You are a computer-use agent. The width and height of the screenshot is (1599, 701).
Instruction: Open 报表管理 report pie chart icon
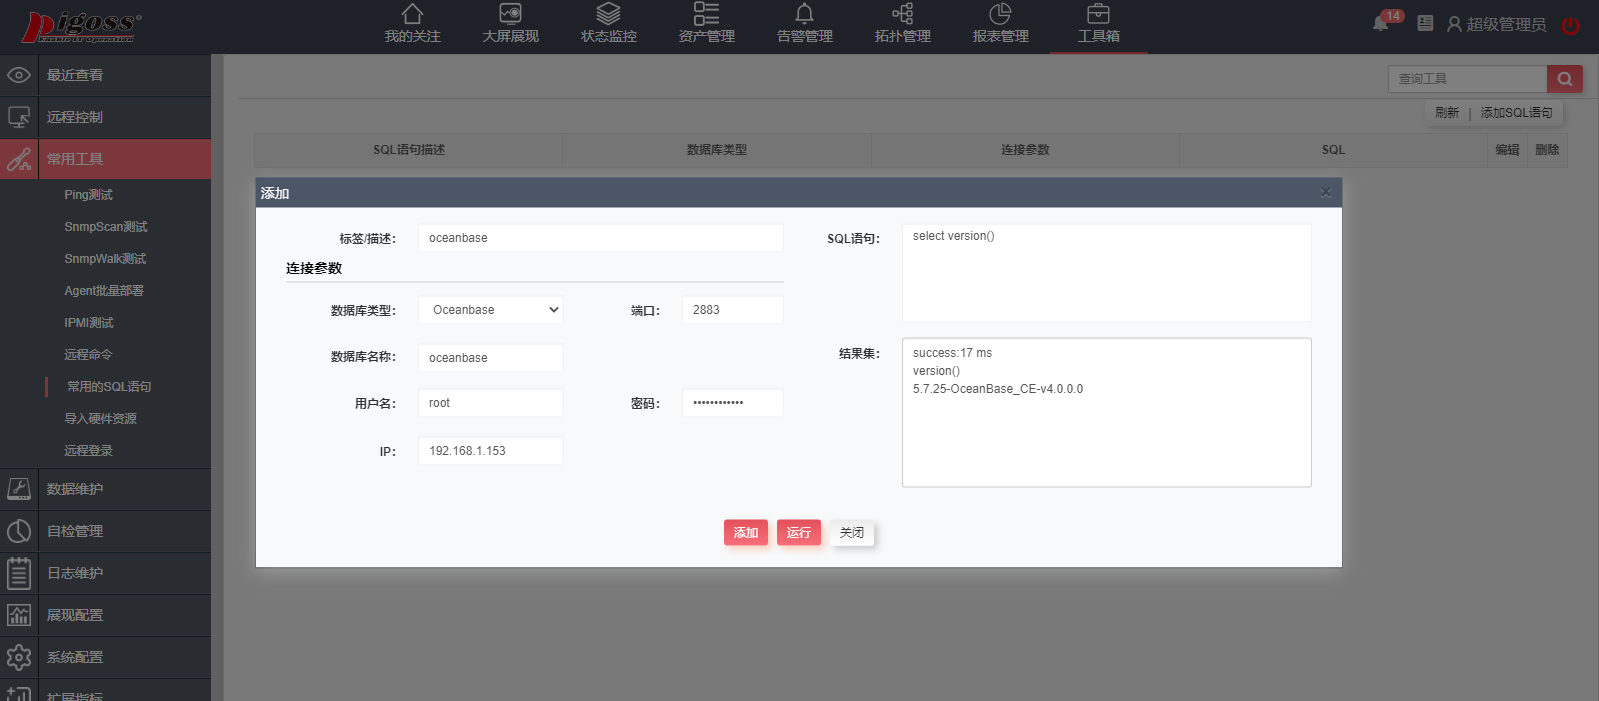tap(1000, 14)
